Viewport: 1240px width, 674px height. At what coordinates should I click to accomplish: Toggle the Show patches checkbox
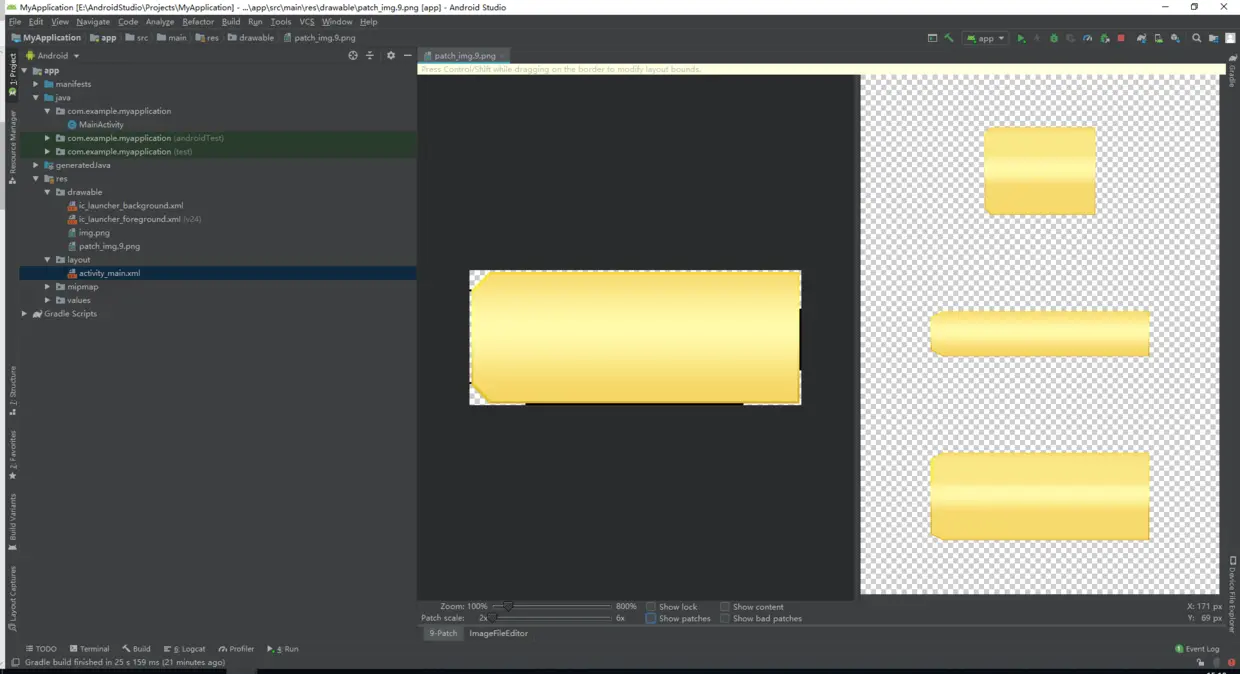coord(650,618)
